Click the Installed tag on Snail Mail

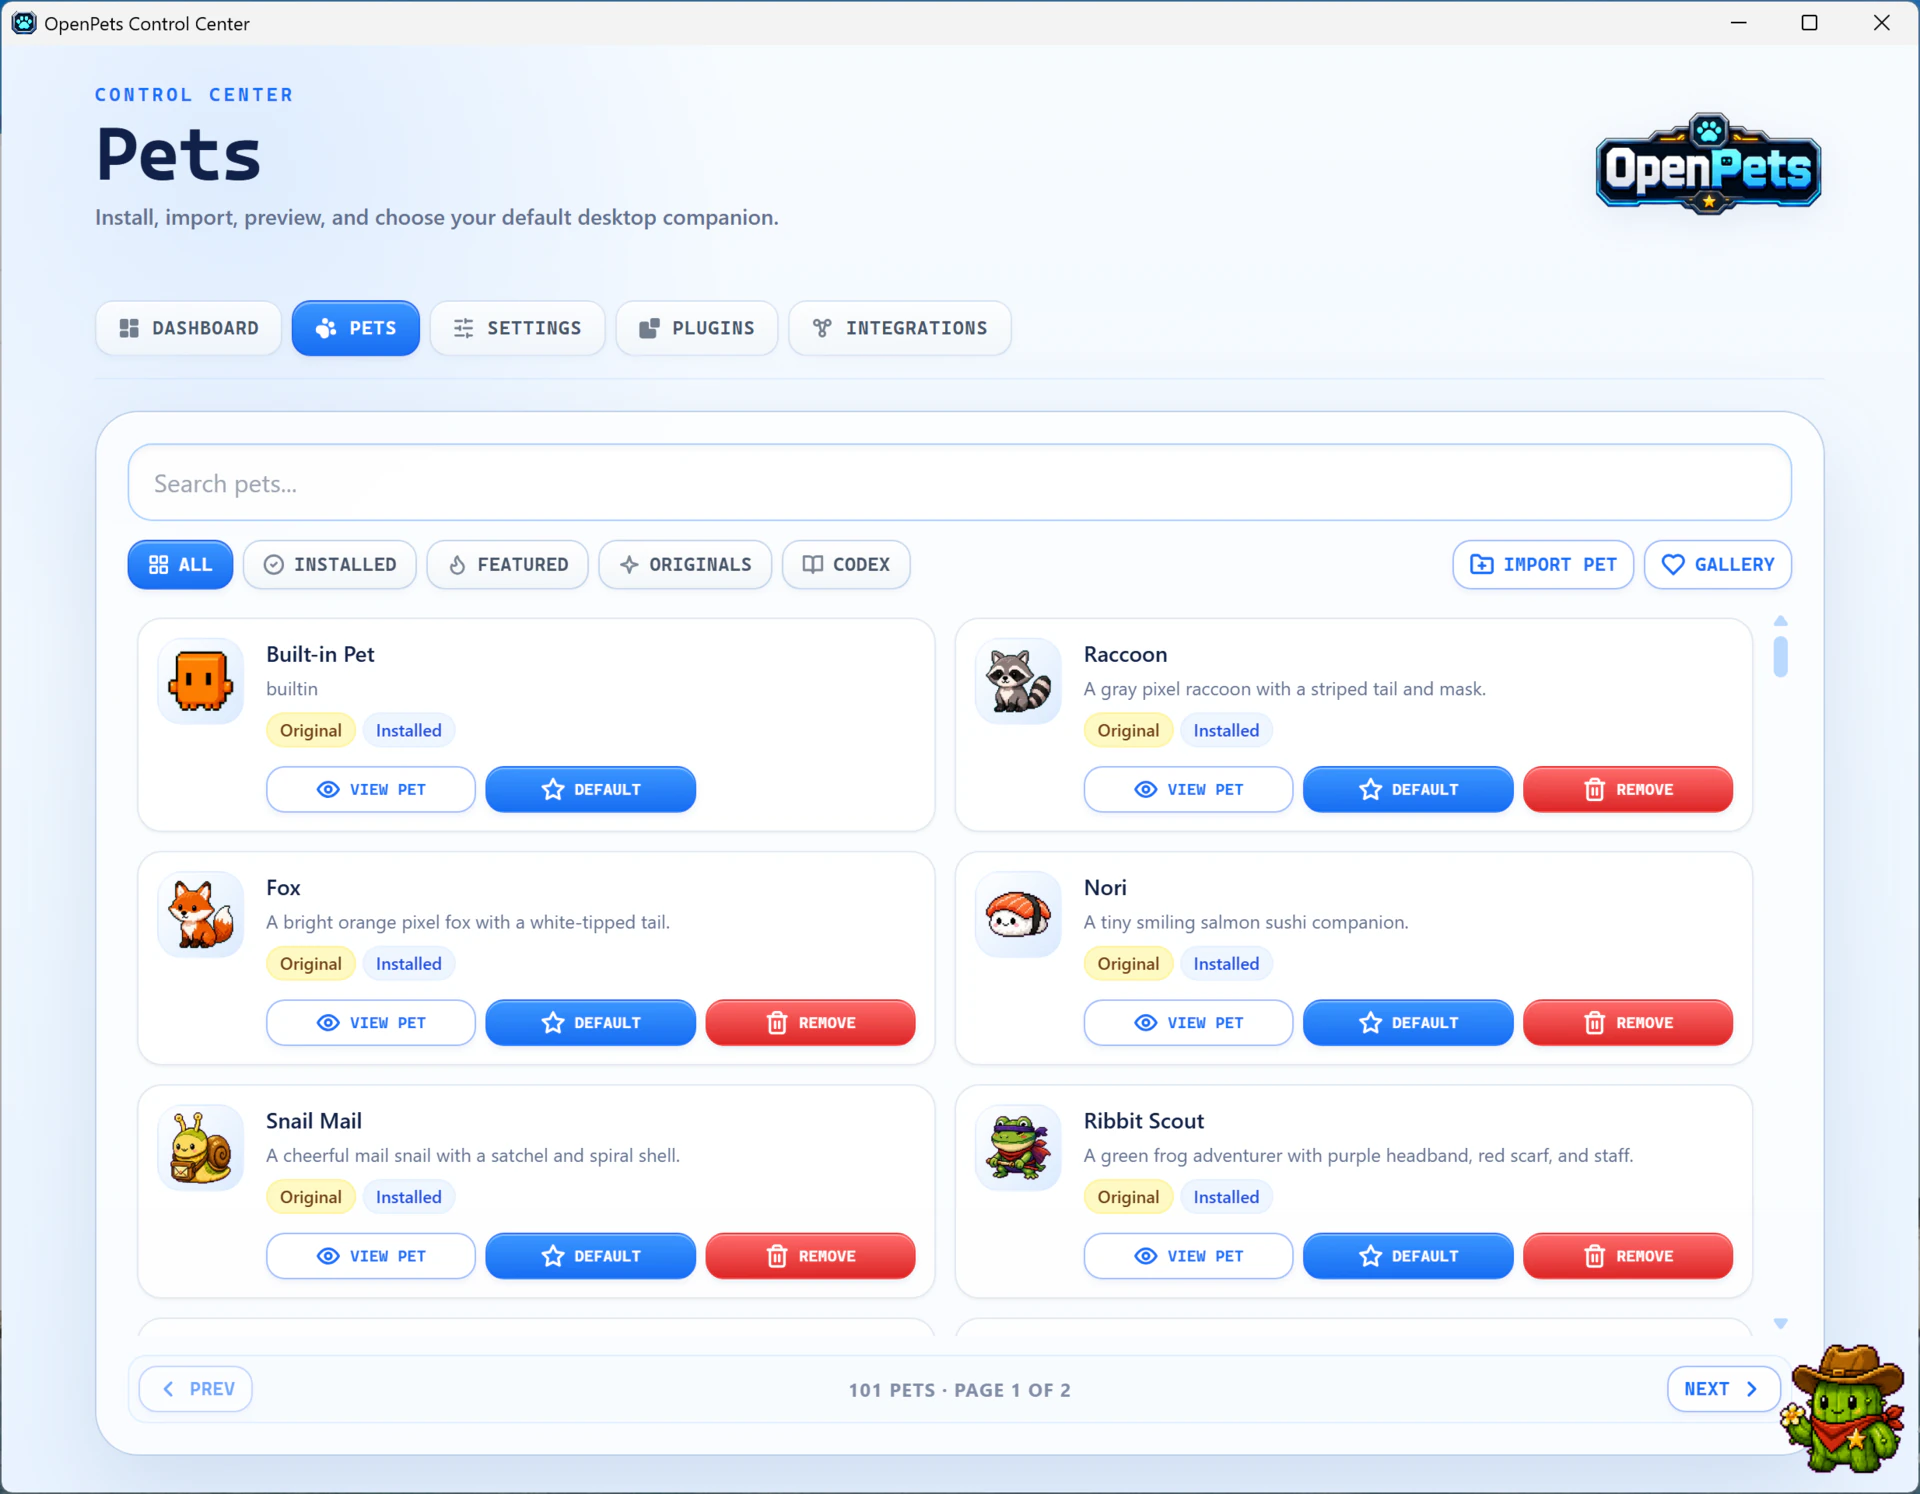tap(408, 1197)
